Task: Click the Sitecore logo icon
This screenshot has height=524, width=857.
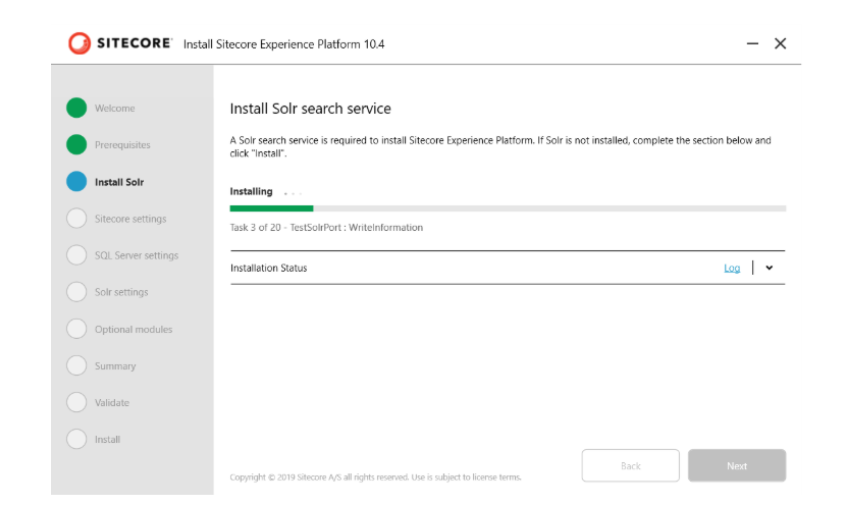Action: [79, 43]
